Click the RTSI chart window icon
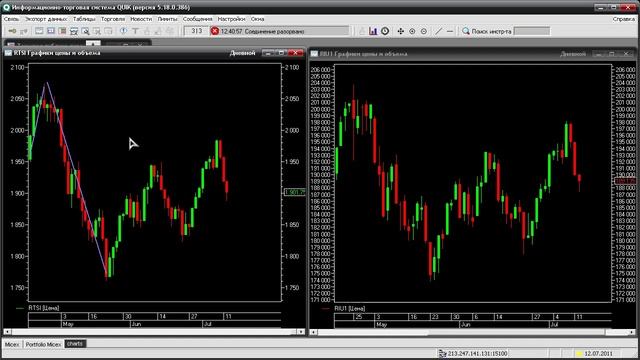The image size is (640, 360). click(8, 53)
